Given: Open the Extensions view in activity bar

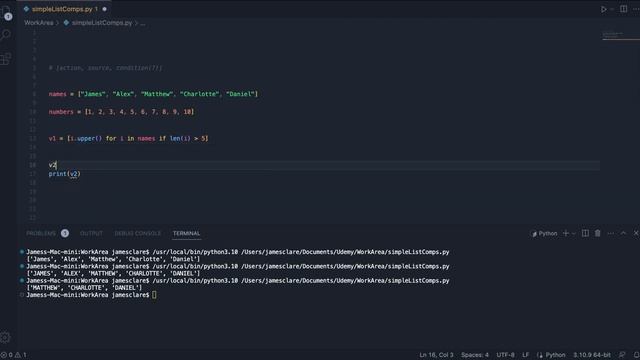Looking at the screenshot, I should tap(6, 59).
